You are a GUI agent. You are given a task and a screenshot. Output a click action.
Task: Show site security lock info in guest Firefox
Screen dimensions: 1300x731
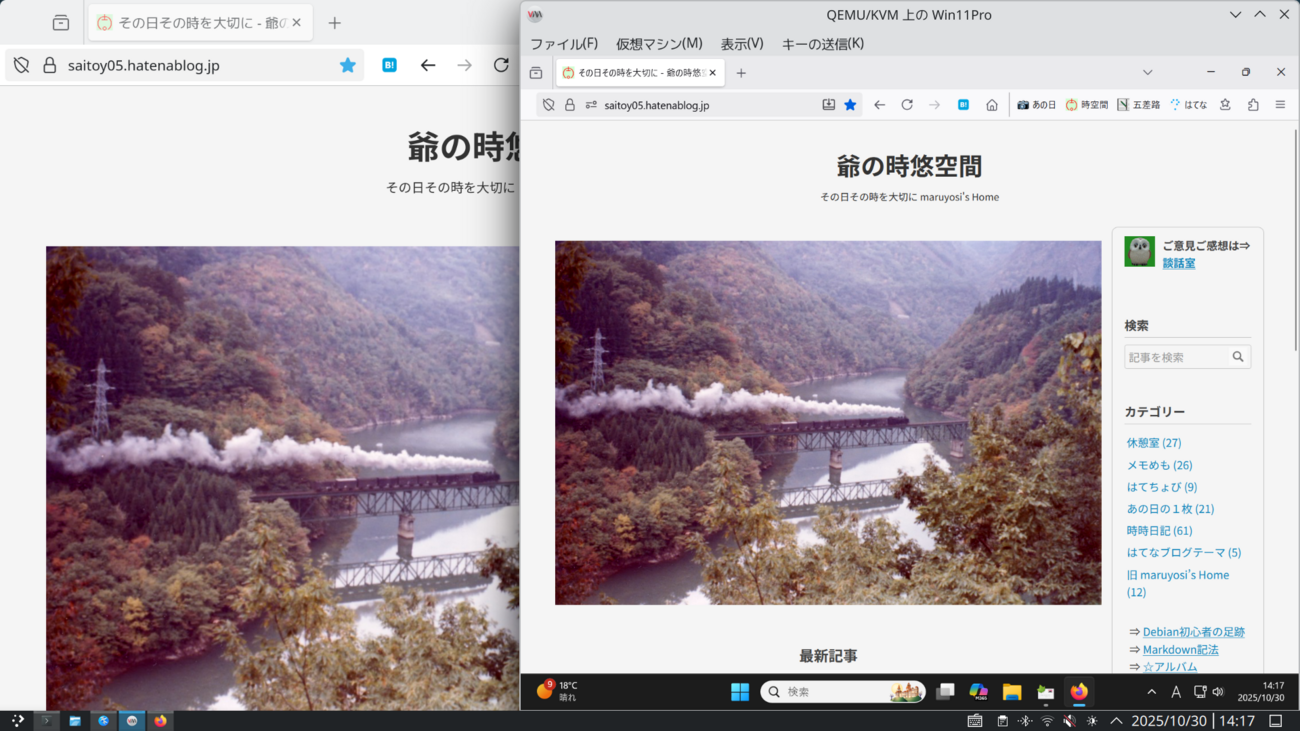pyautogui.click(x=570, y=105)
